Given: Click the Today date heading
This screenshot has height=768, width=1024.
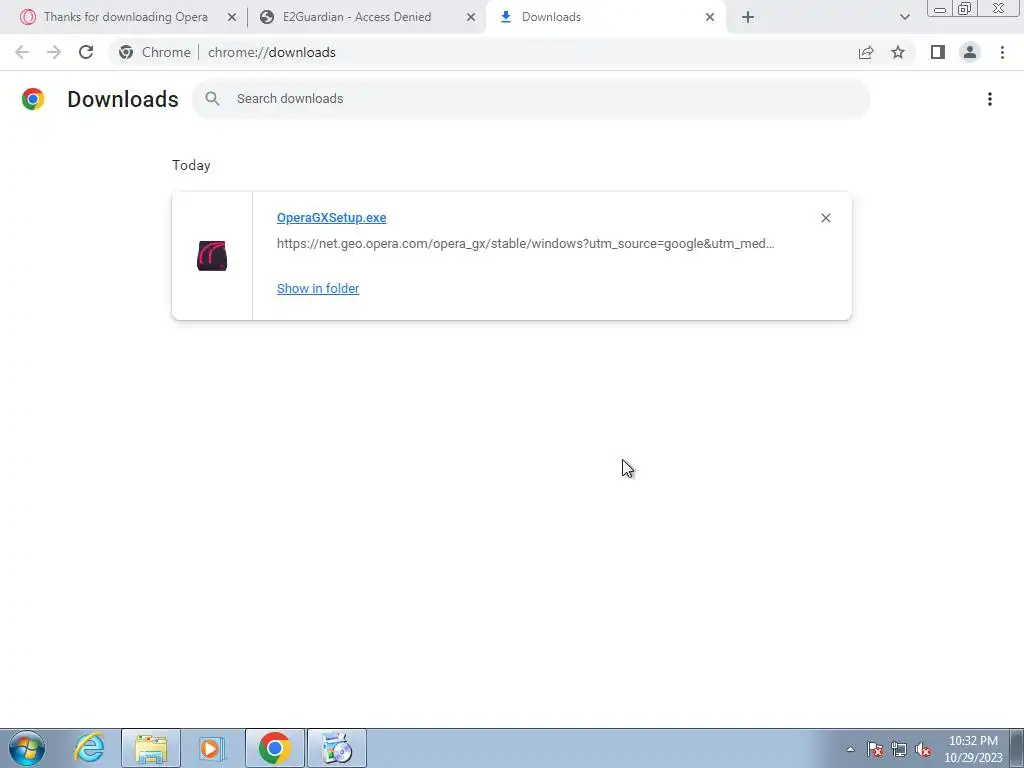Looking at the screenshot, I should pyautogui.click(x=191, y=165).
